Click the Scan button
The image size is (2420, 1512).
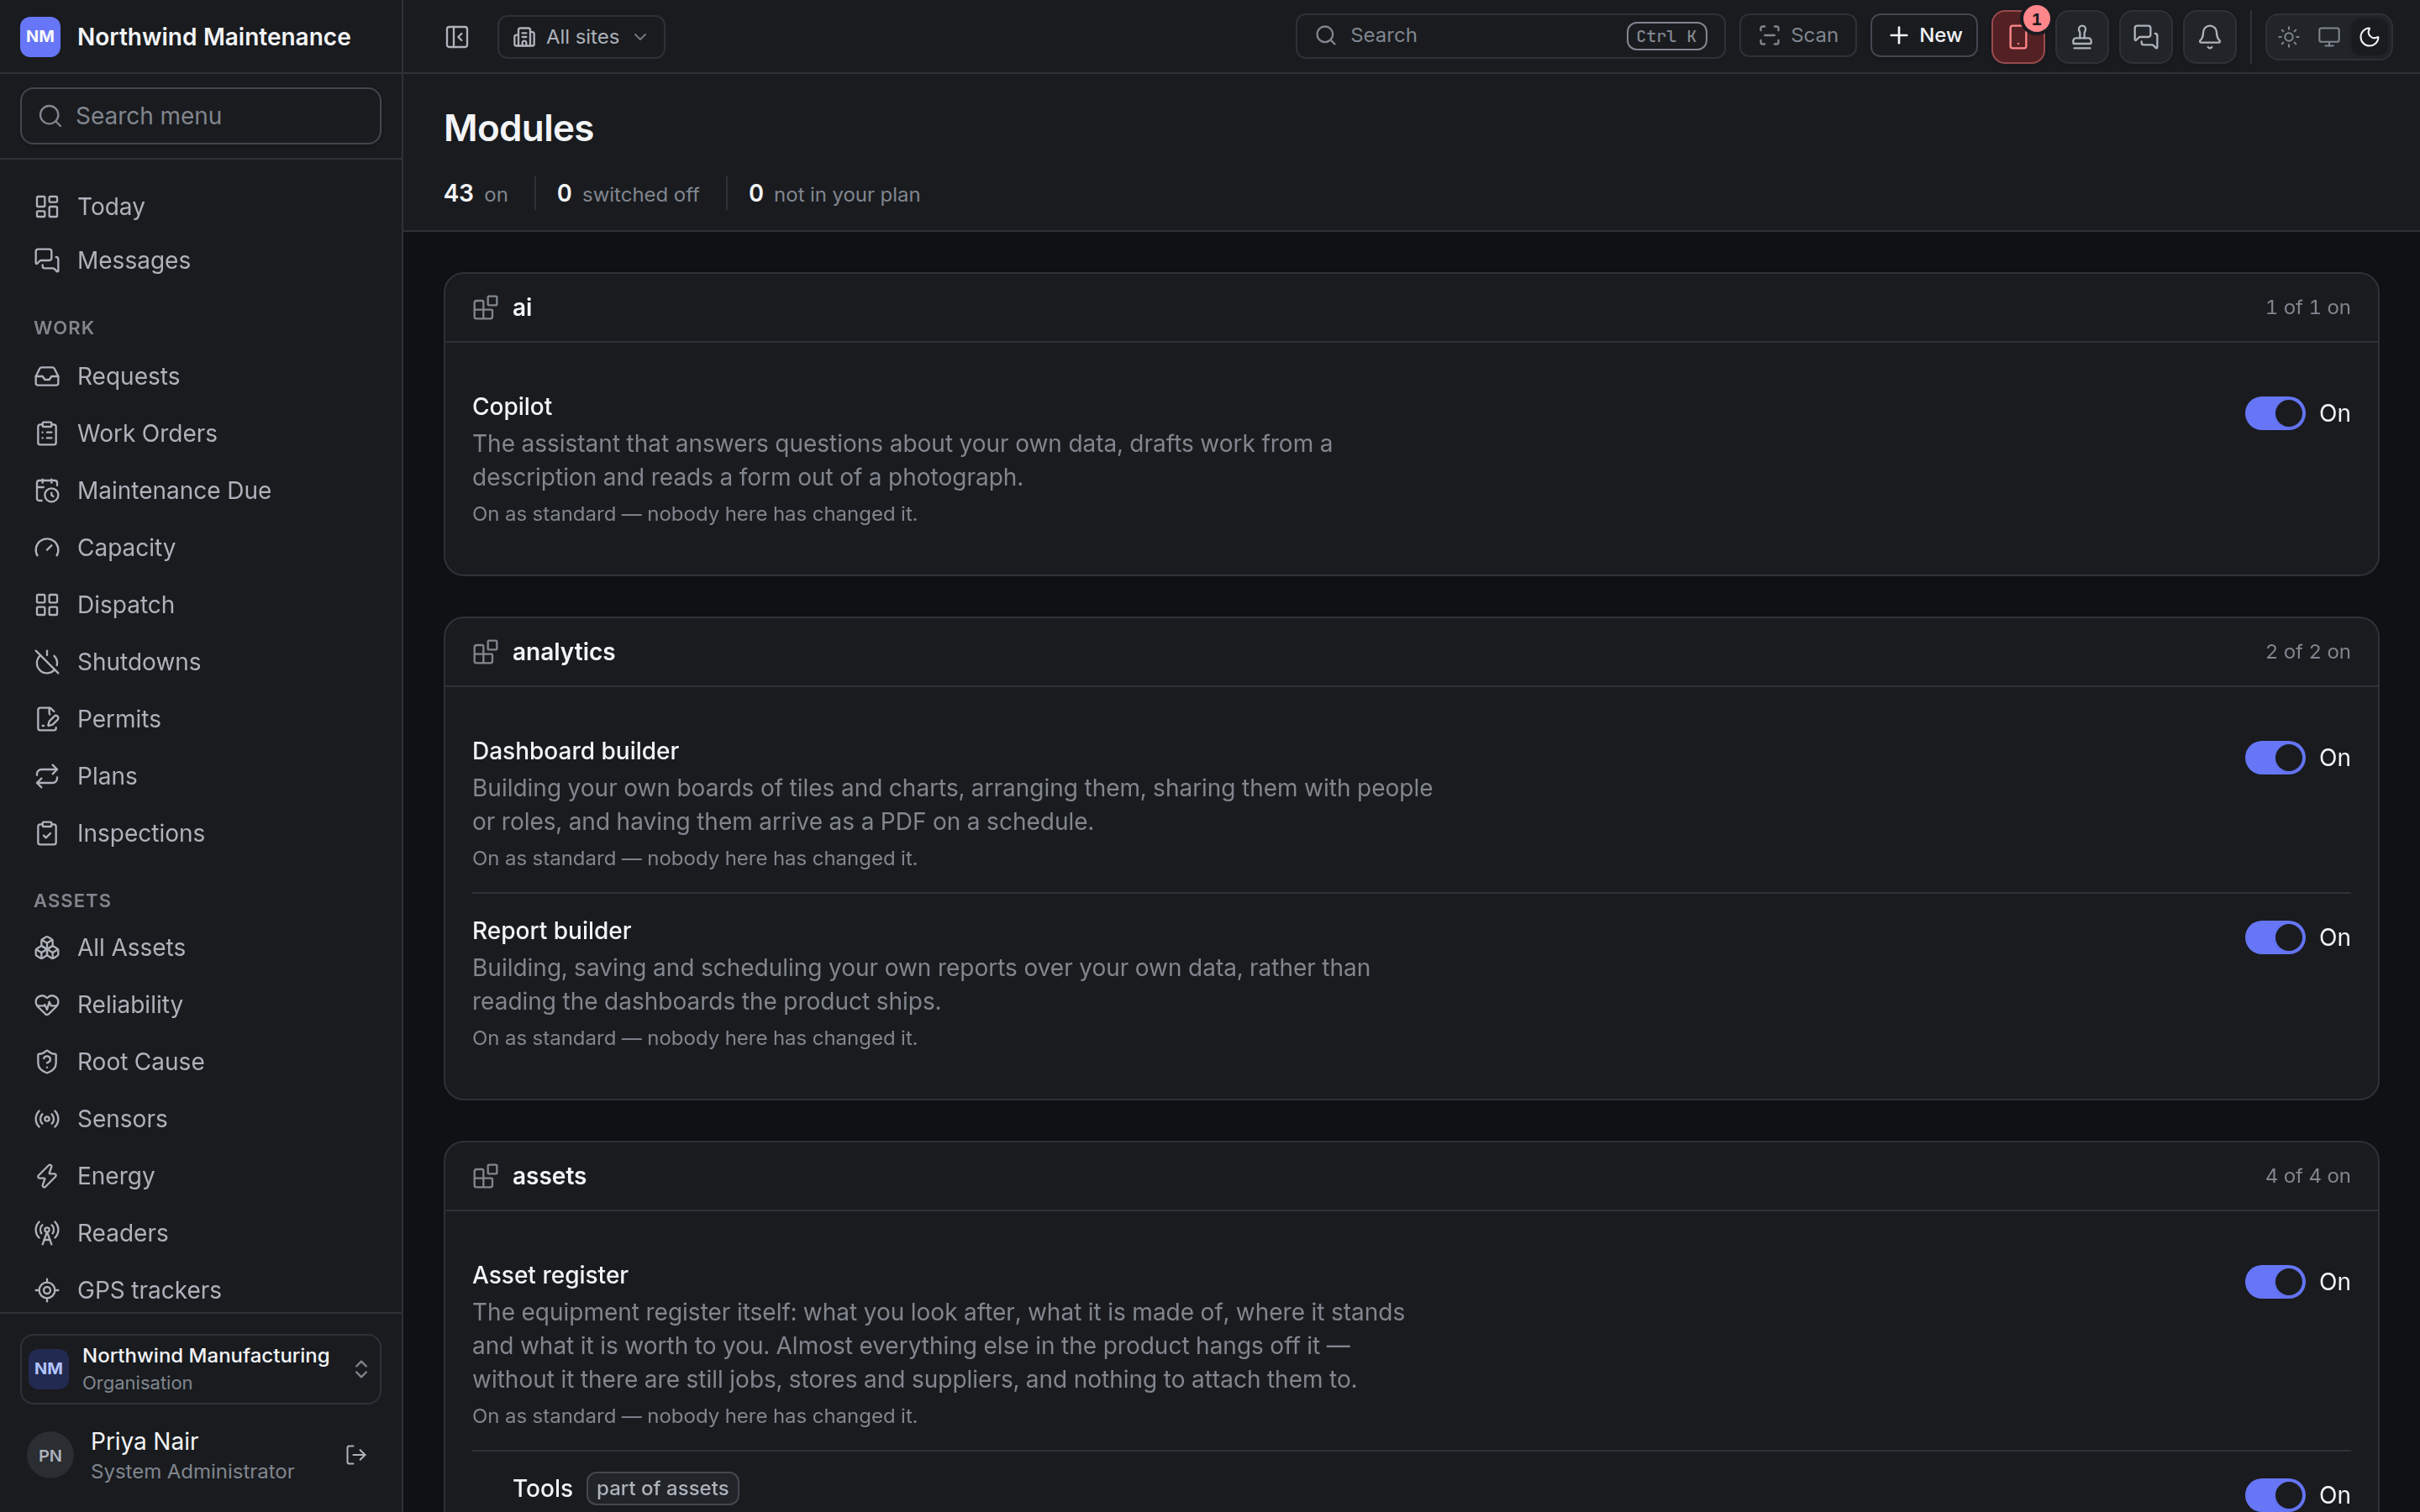click(x=1797, y=36)
